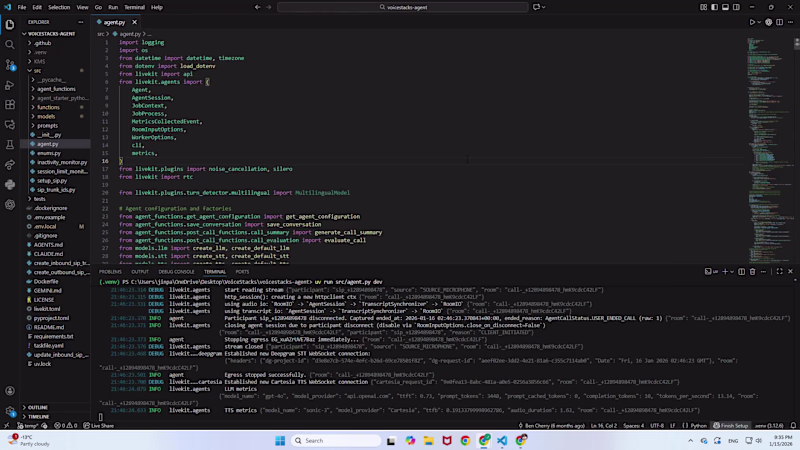Open the Selection menu
The image size is (800, 450).
click(x=59, y=7)
